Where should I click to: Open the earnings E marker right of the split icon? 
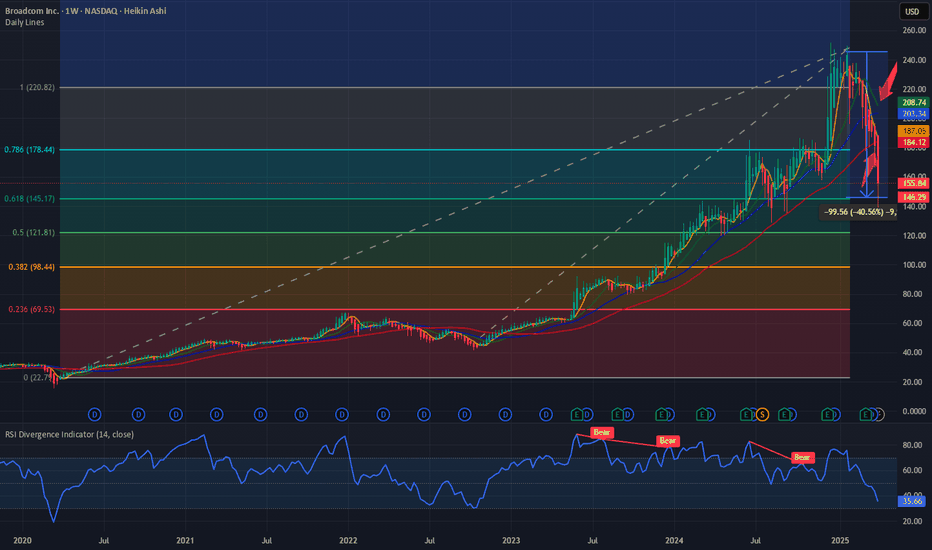pyautogui.click(x=785, y=414)
